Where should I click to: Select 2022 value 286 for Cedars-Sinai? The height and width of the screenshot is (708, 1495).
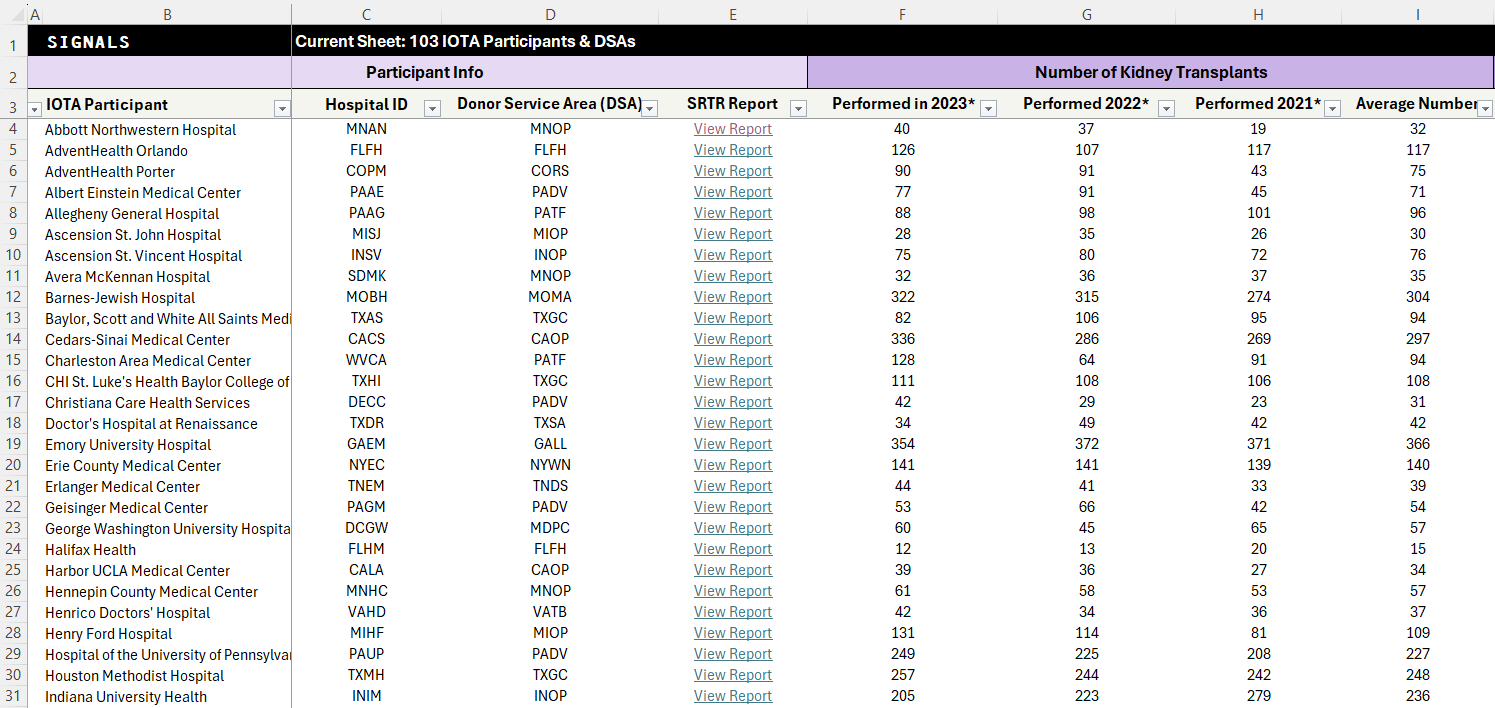pyautogui.click(x=1087, y=339)
